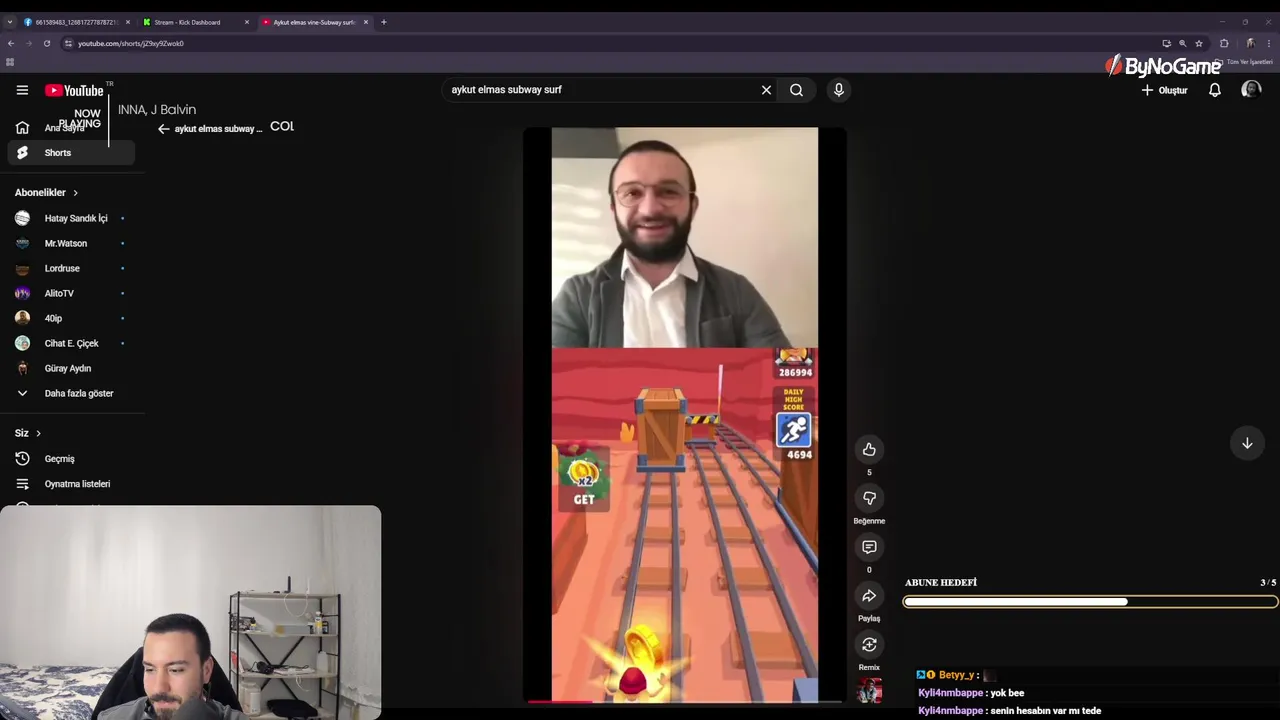This screenshot has width=1280, height=720.
Task: Click the Oluştur create button
Action: pos(1165,90)
